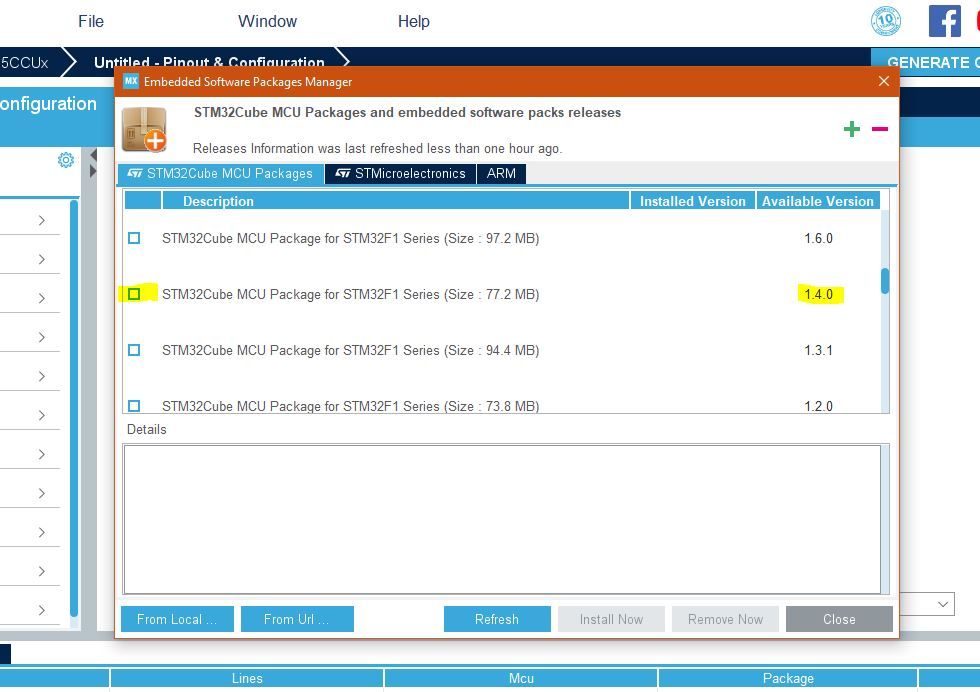Click the Details label below the list
980x692 pixels.
147,429
